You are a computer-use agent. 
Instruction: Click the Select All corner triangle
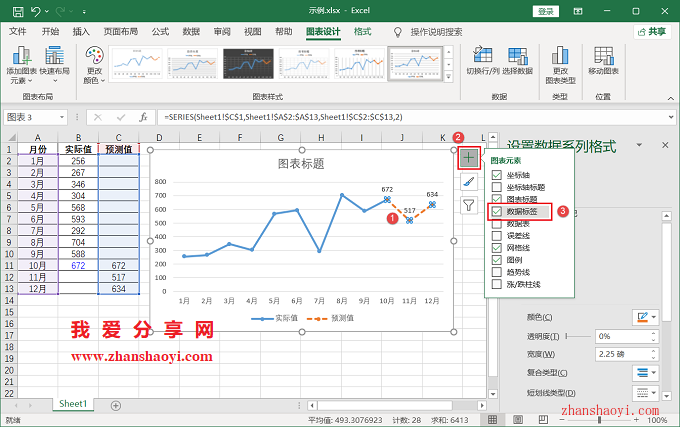point(11,138)
